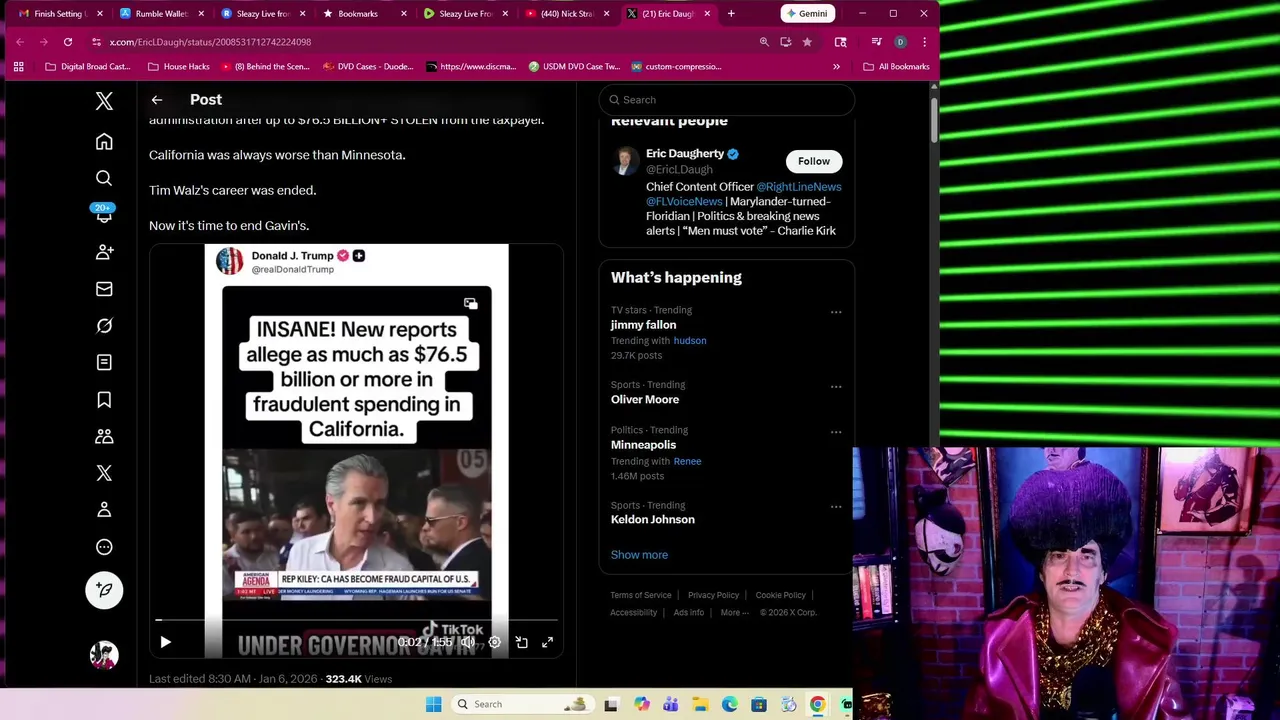Expand footer More menu
1280x720 pixels.
[x=734, y=613]
